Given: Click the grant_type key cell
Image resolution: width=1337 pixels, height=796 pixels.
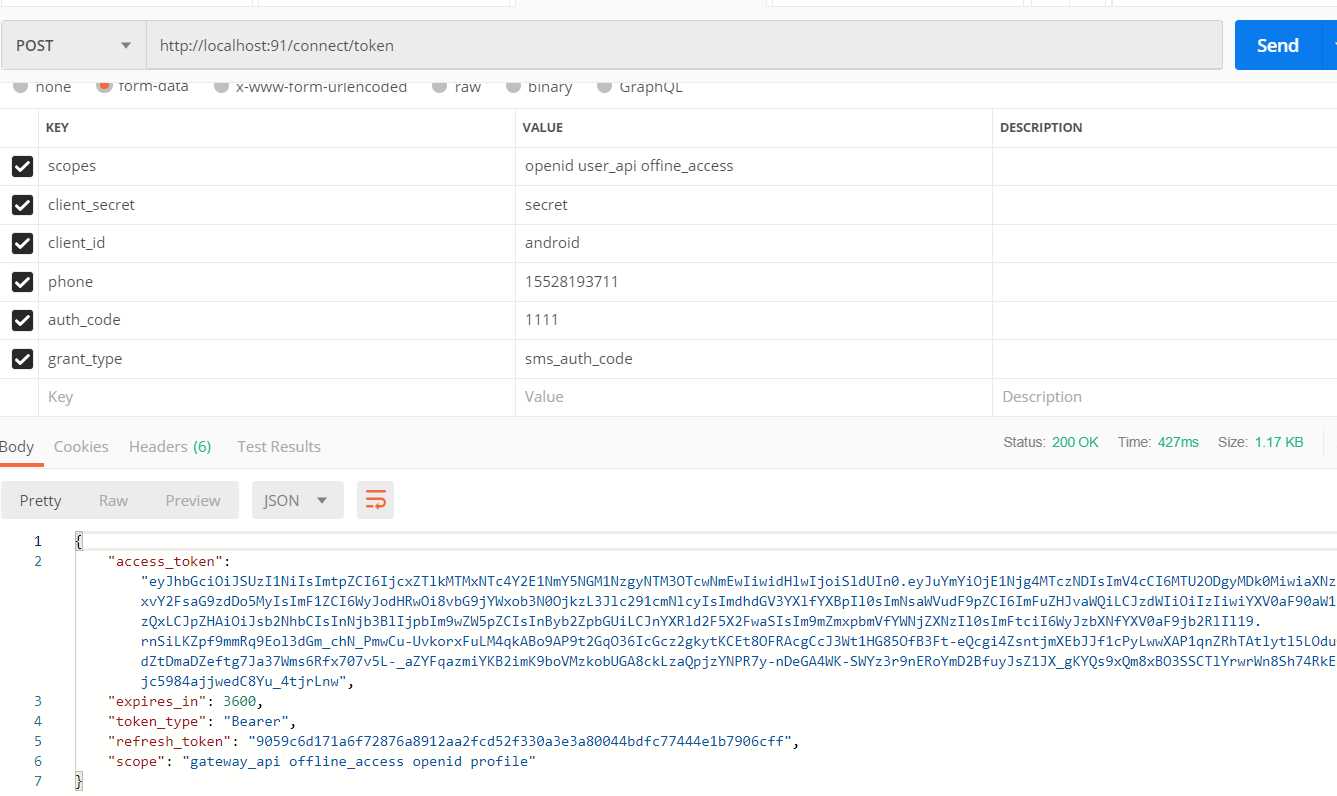Looking at the screenshot, I should tap(277, 359).
